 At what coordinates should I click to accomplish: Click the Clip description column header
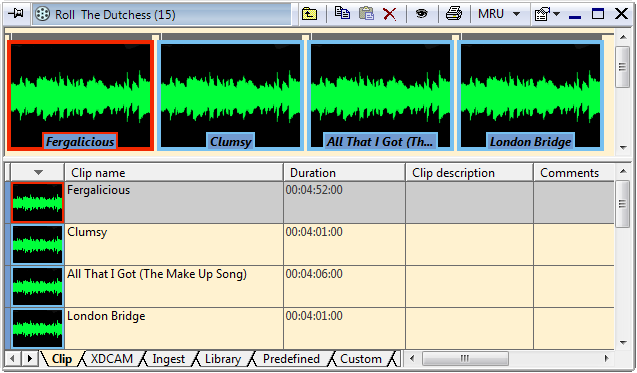(x=469, y=172)
